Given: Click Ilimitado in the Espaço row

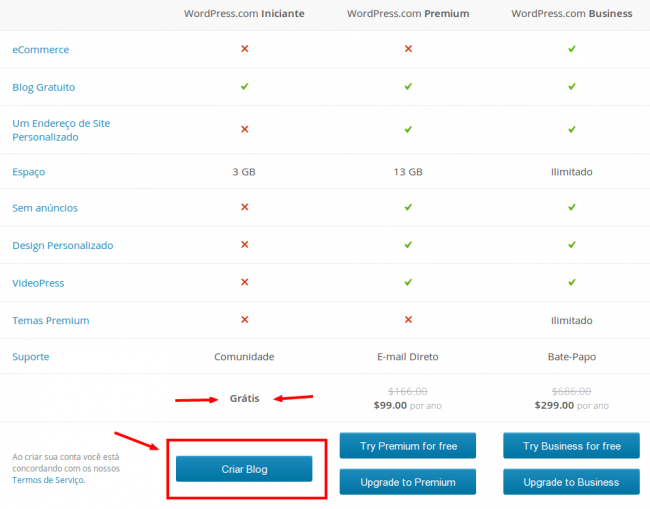Looking at the screenshot, I should tap(572, 172).
